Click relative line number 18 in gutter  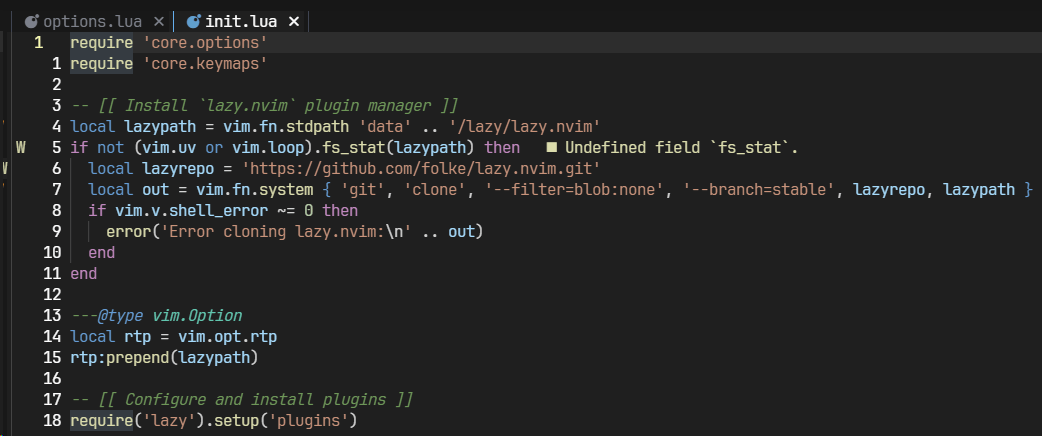point(52,421)
